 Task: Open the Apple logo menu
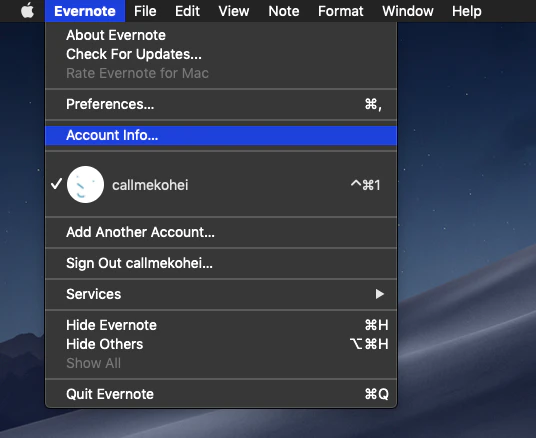click(27, 11)
